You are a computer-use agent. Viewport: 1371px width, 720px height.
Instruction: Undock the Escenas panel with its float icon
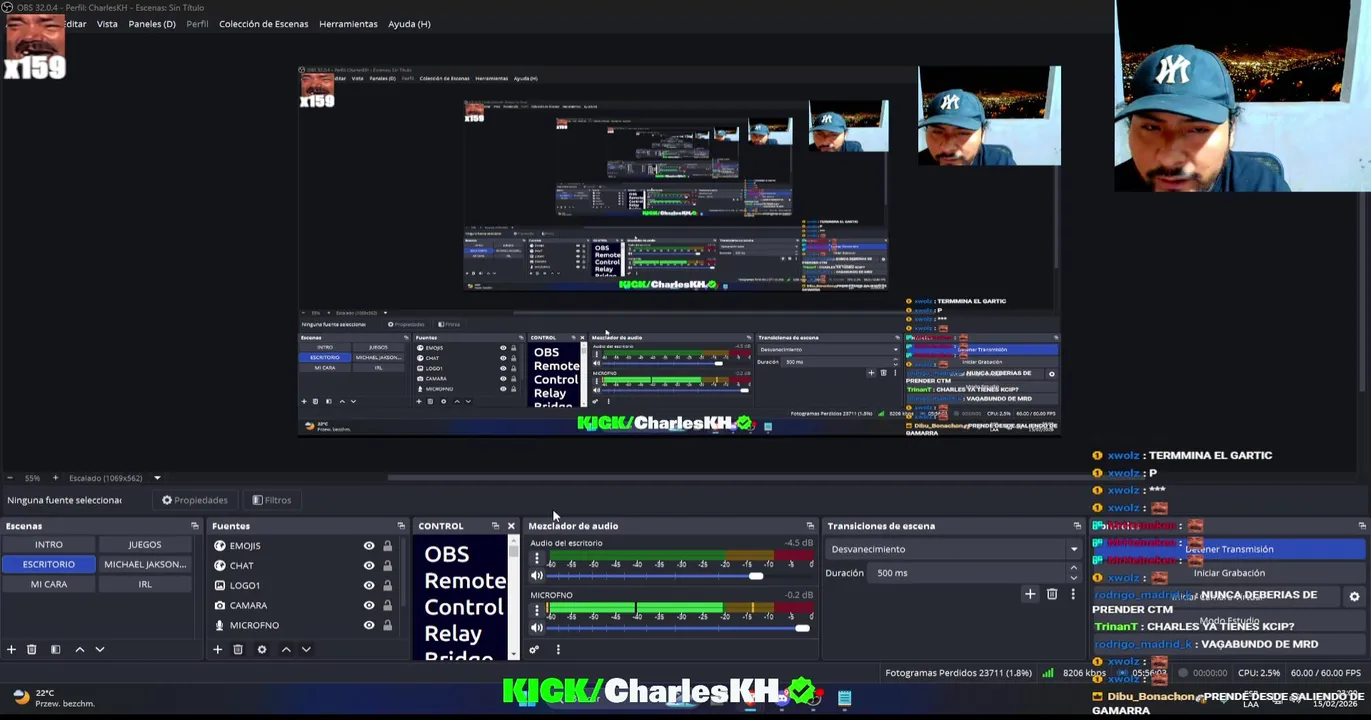point(195,526)
